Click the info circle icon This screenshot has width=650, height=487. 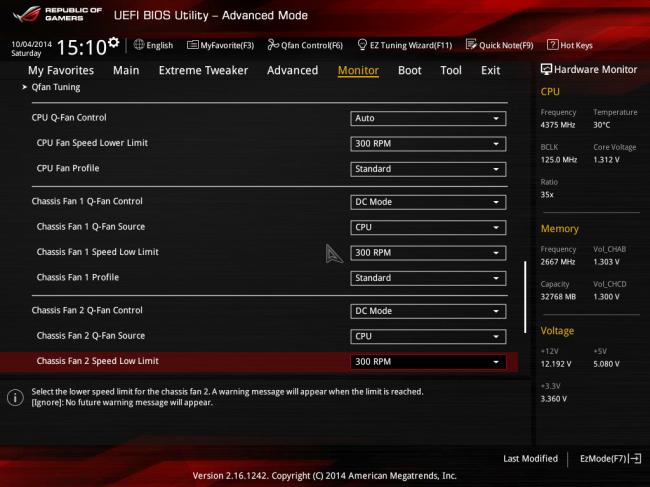pyautogui.click(x=15, y=397)
